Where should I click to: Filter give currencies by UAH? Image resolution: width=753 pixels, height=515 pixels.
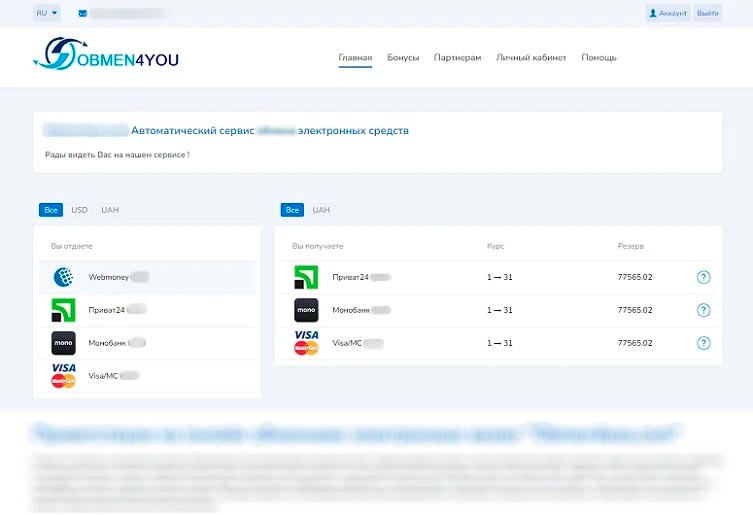point(110,210)
